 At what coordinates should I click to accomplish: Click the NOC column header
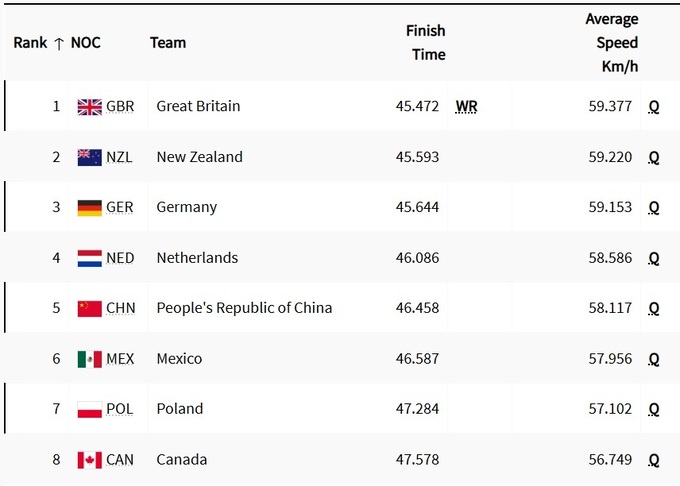86,43
